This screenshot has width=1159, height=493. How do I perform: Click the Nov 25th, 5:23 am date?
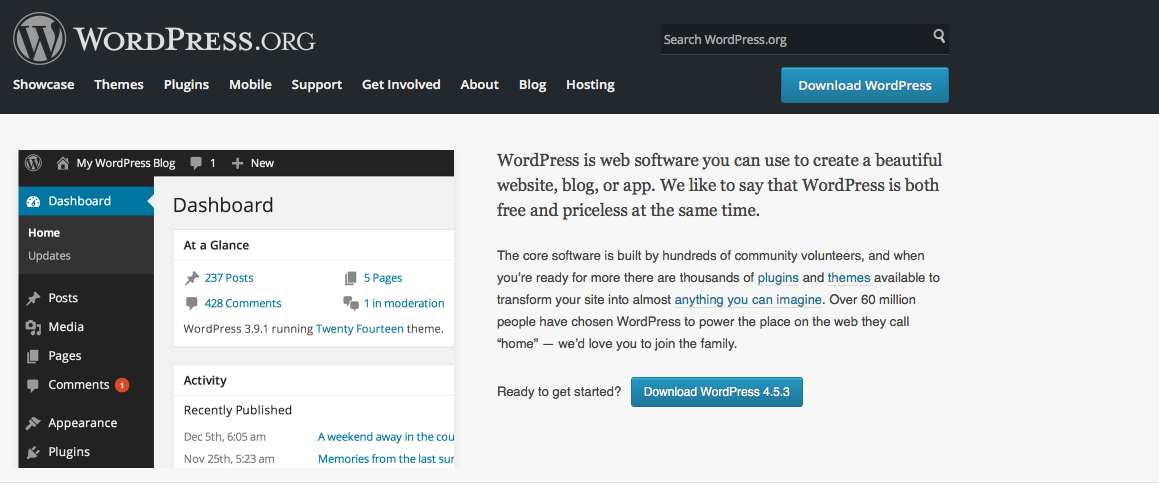tap(229, 459)
